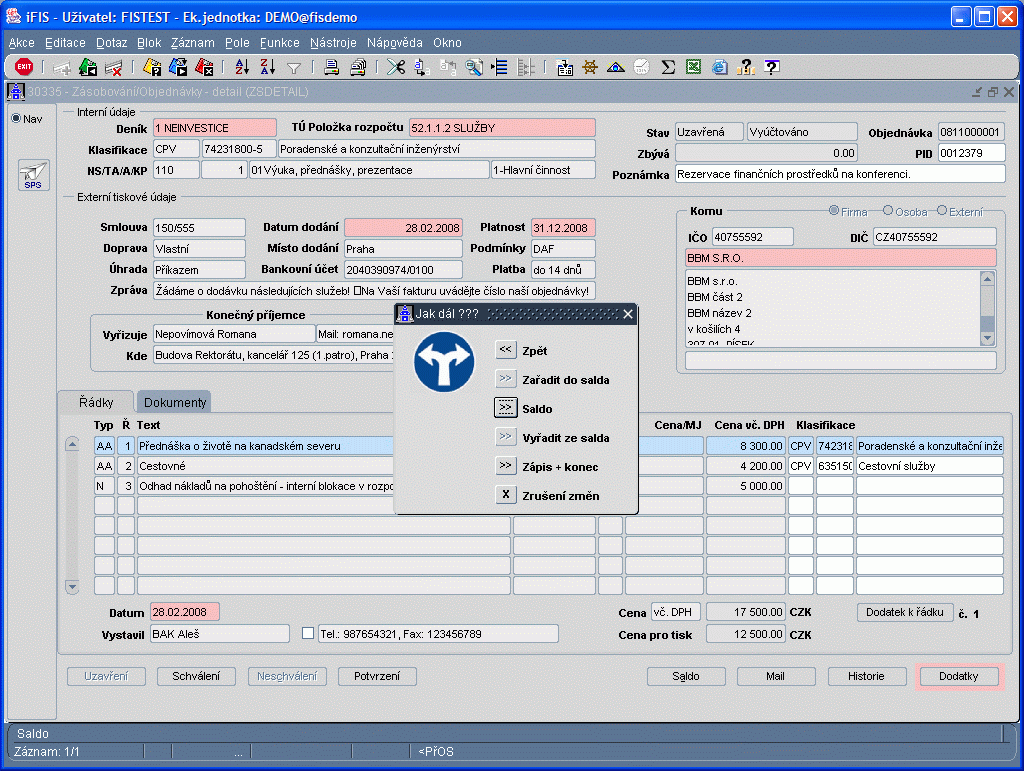The width and height of the screenshot is (1024, 771).
Task: Select the Osoba radio button
Action: tap(888, 211)
